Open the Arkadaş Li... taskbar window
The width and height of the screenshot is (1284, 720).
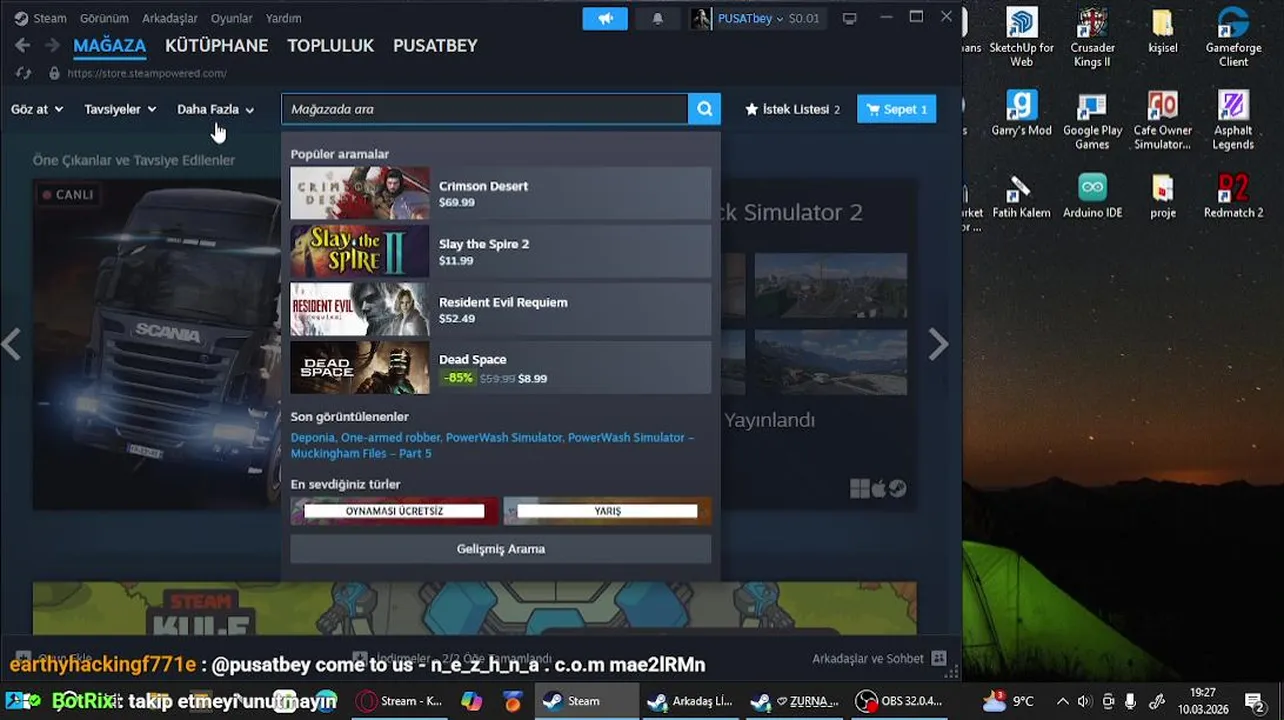coord(689,701)
